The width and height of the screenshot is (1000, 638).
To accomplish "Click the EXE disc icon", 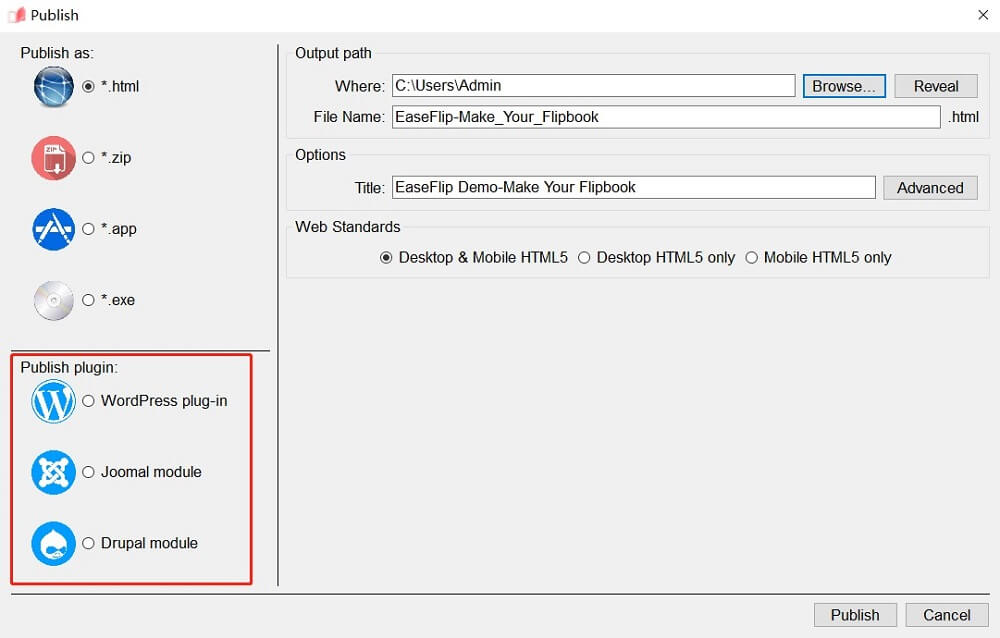I will click(x=54, y=300).
